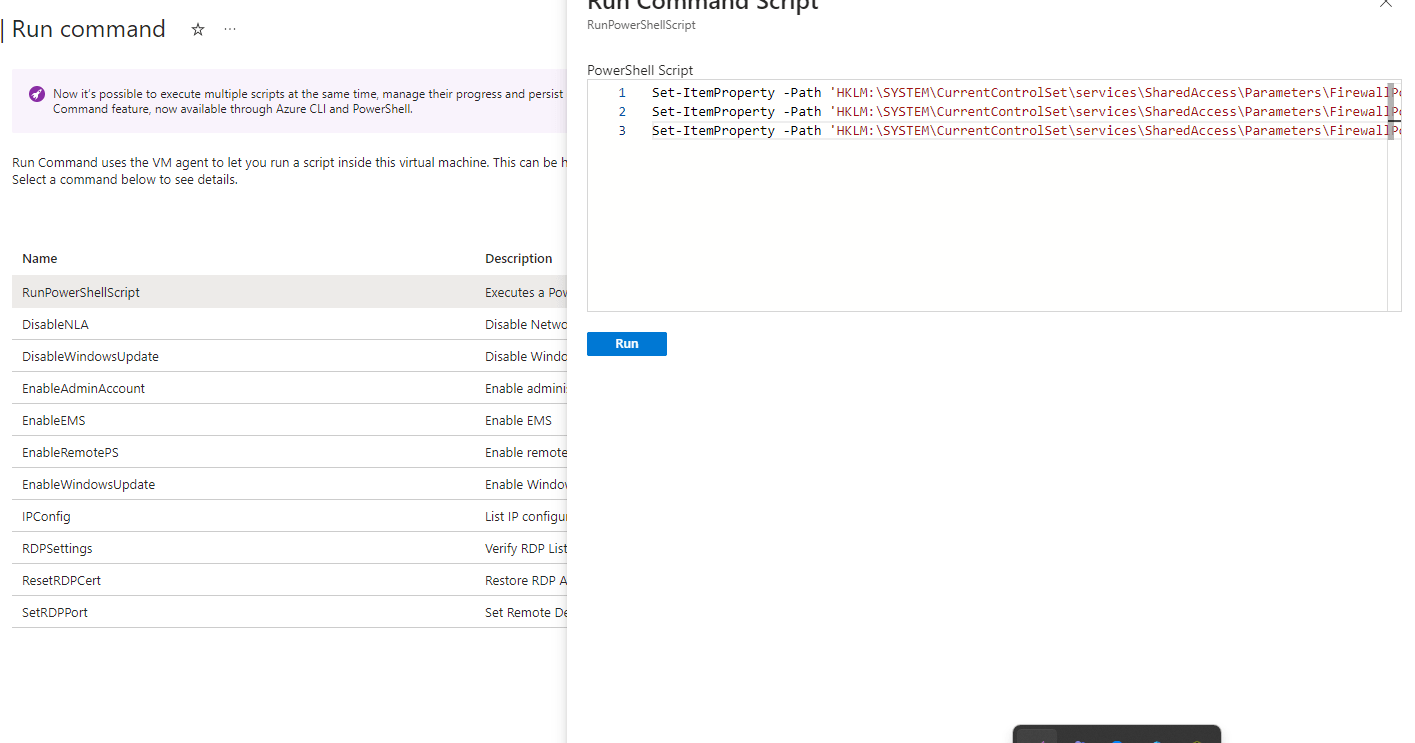Select the IPConfig command
Screen dimensions: 1415x743
point(45,516)
